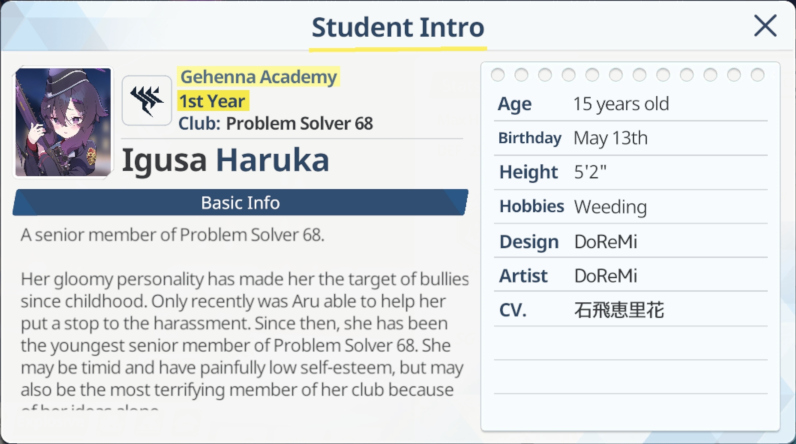Click the last binder hole on notepad
This screenshot has width=796, height=444.
(757, 75)
